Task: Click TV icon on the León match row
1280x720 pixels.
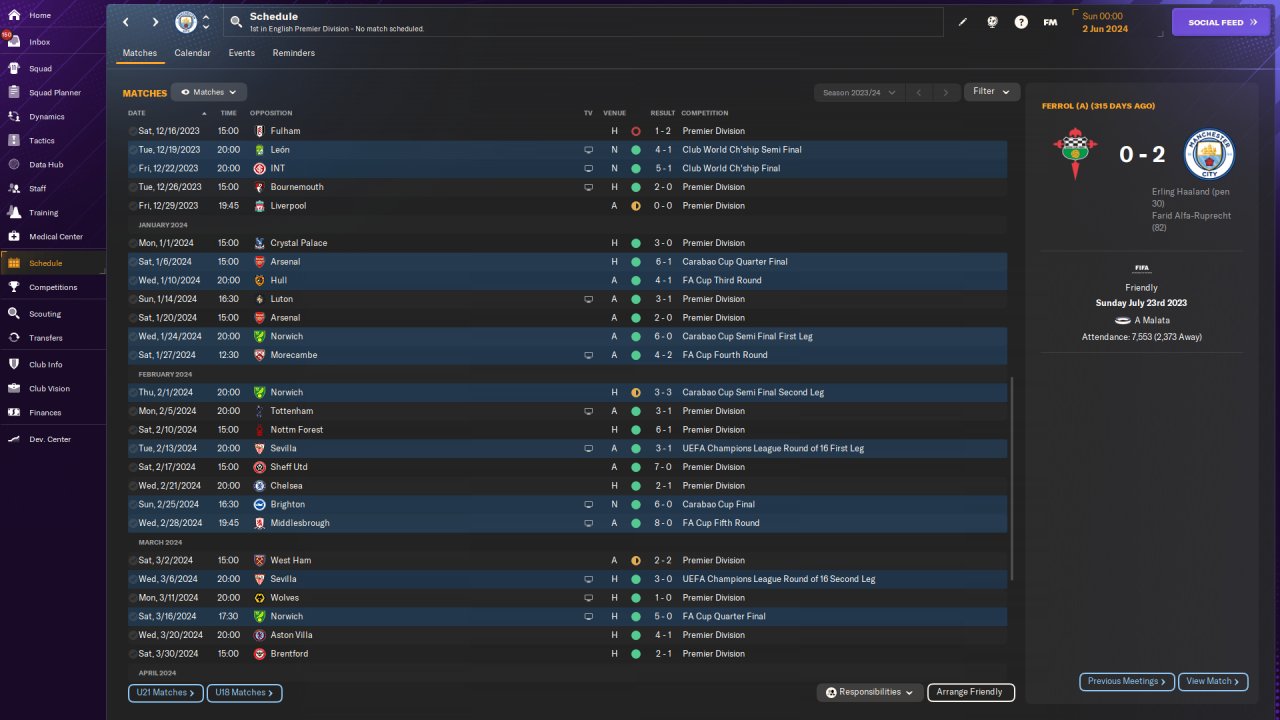Action: point(589,150)
